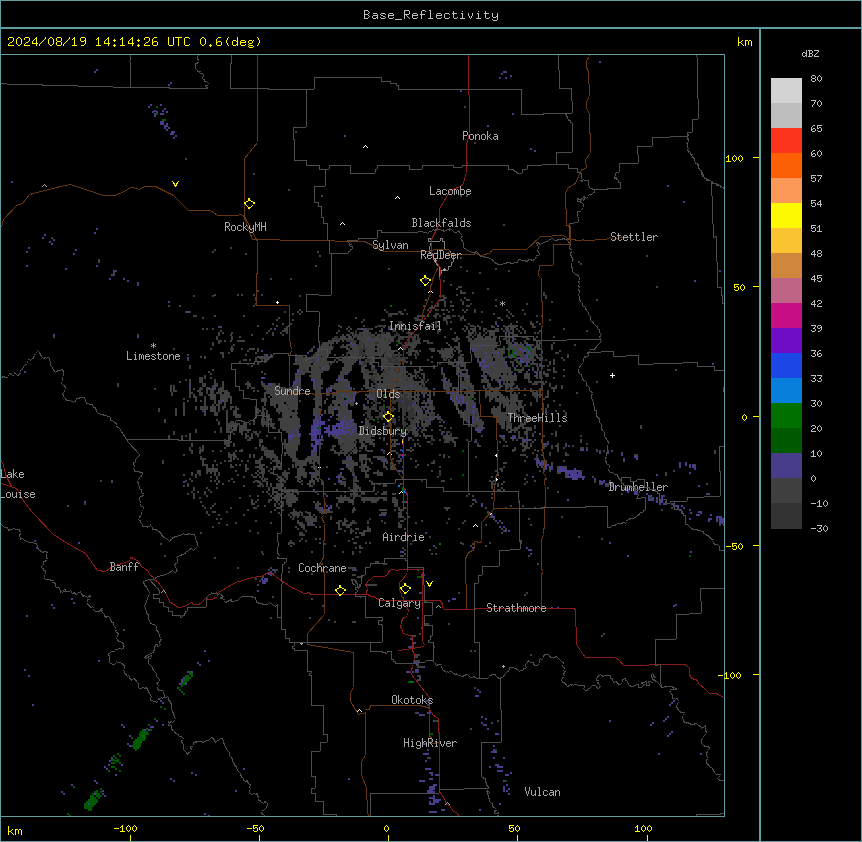Click the Sylvan label on the map
Image resolution: width=862 pixels, height=842 pixels.
tap(390, 245)
